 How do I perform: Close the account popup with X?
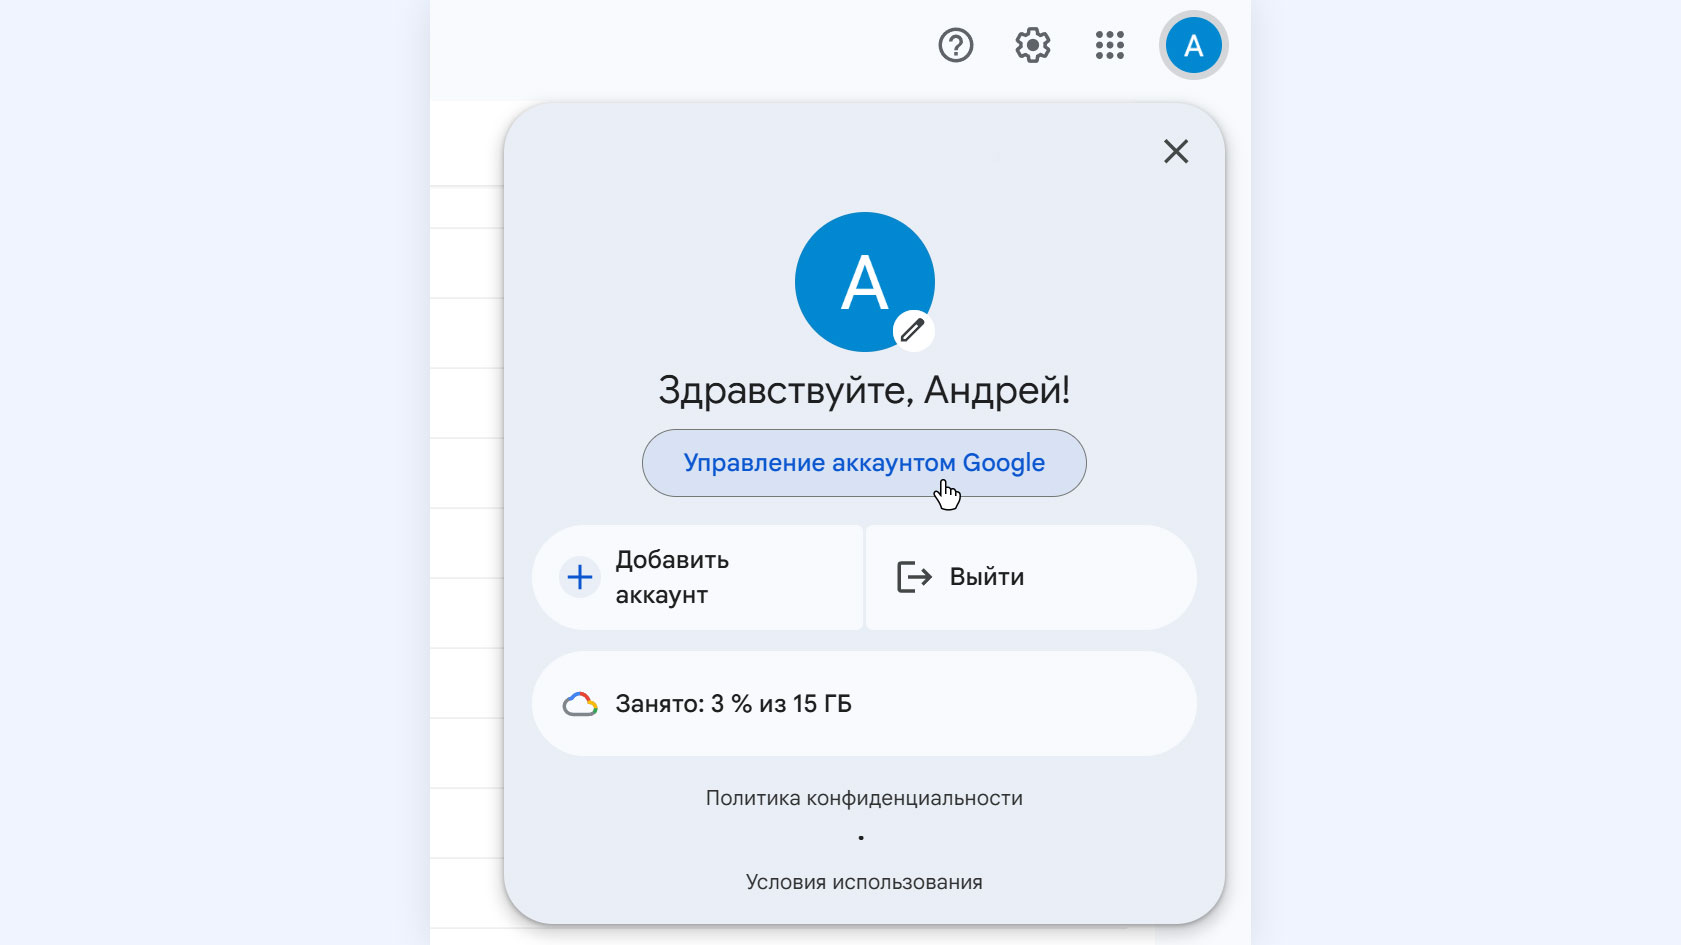[x=1176, y=151]
